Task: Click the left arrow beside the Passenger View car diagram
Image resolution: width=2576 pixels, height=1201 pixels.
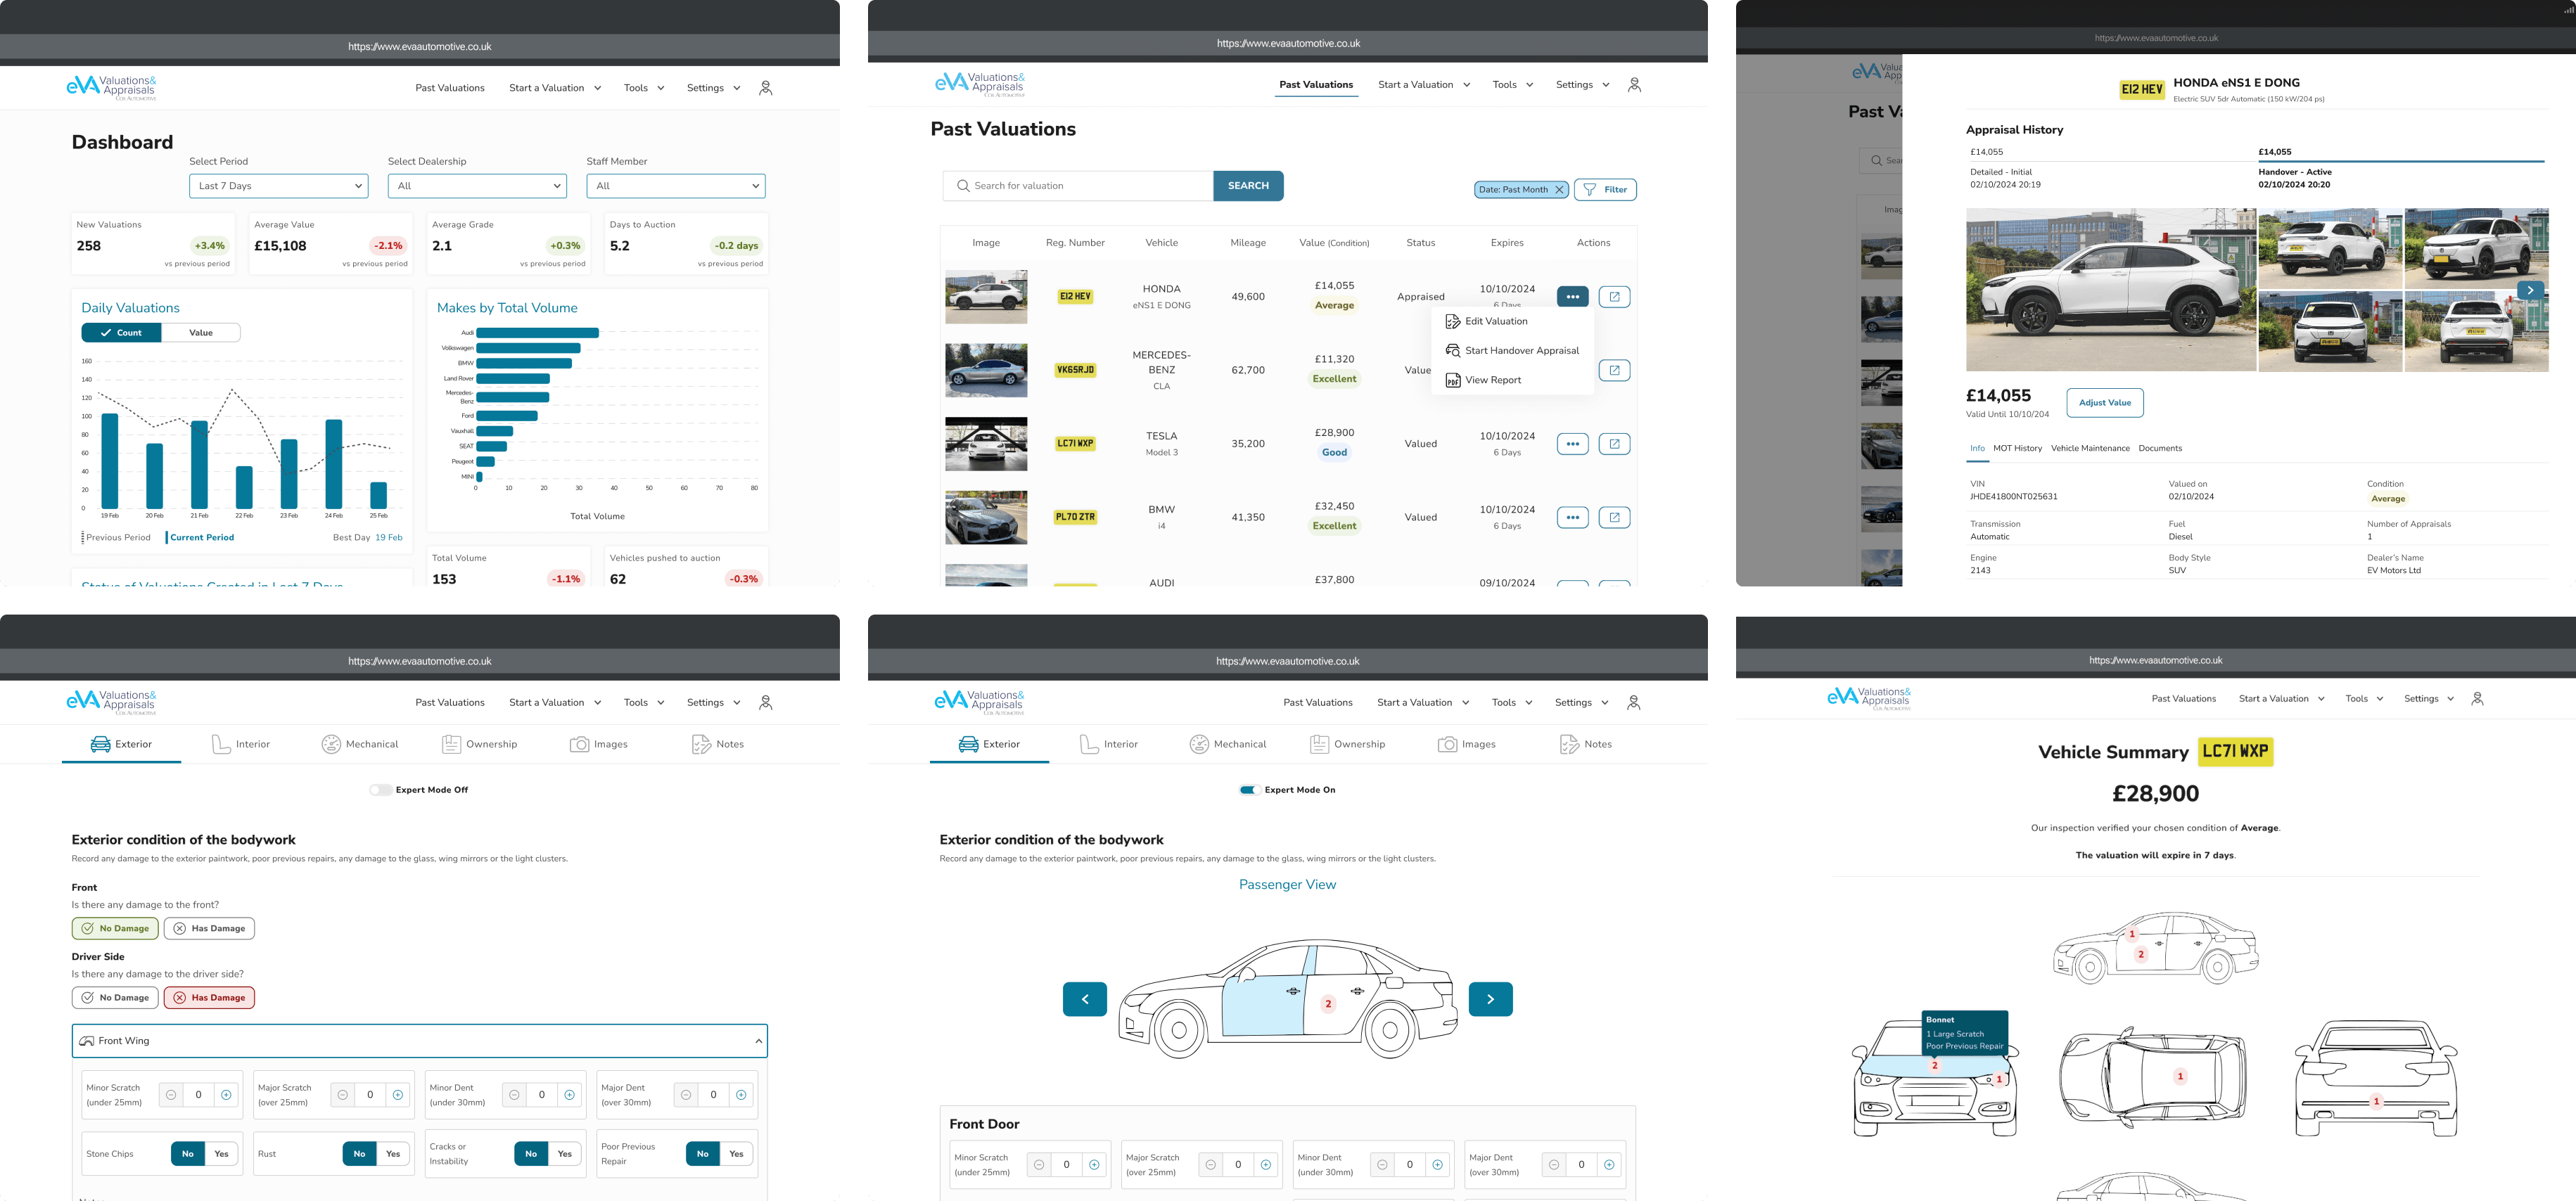Action: 1084,999
